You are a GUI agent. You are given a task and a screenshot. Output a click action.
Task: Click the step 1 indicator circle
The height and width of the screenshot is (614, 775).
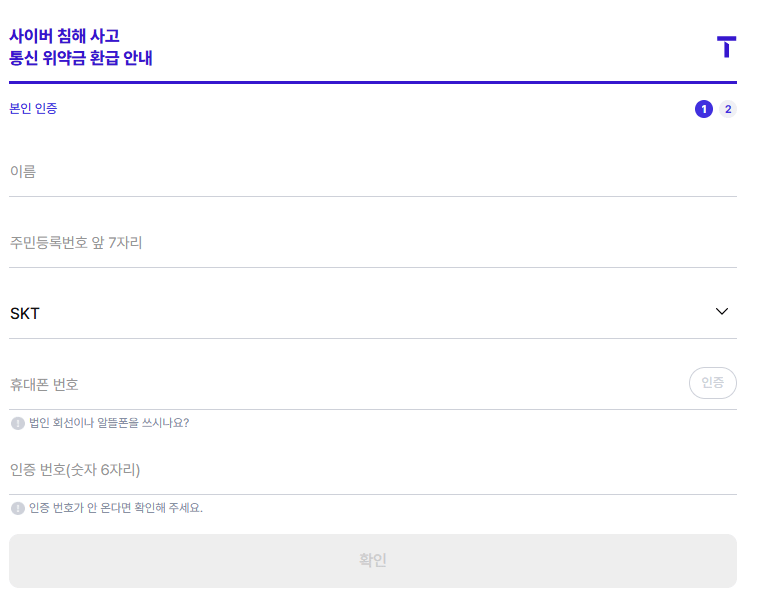tap(704, 109)
